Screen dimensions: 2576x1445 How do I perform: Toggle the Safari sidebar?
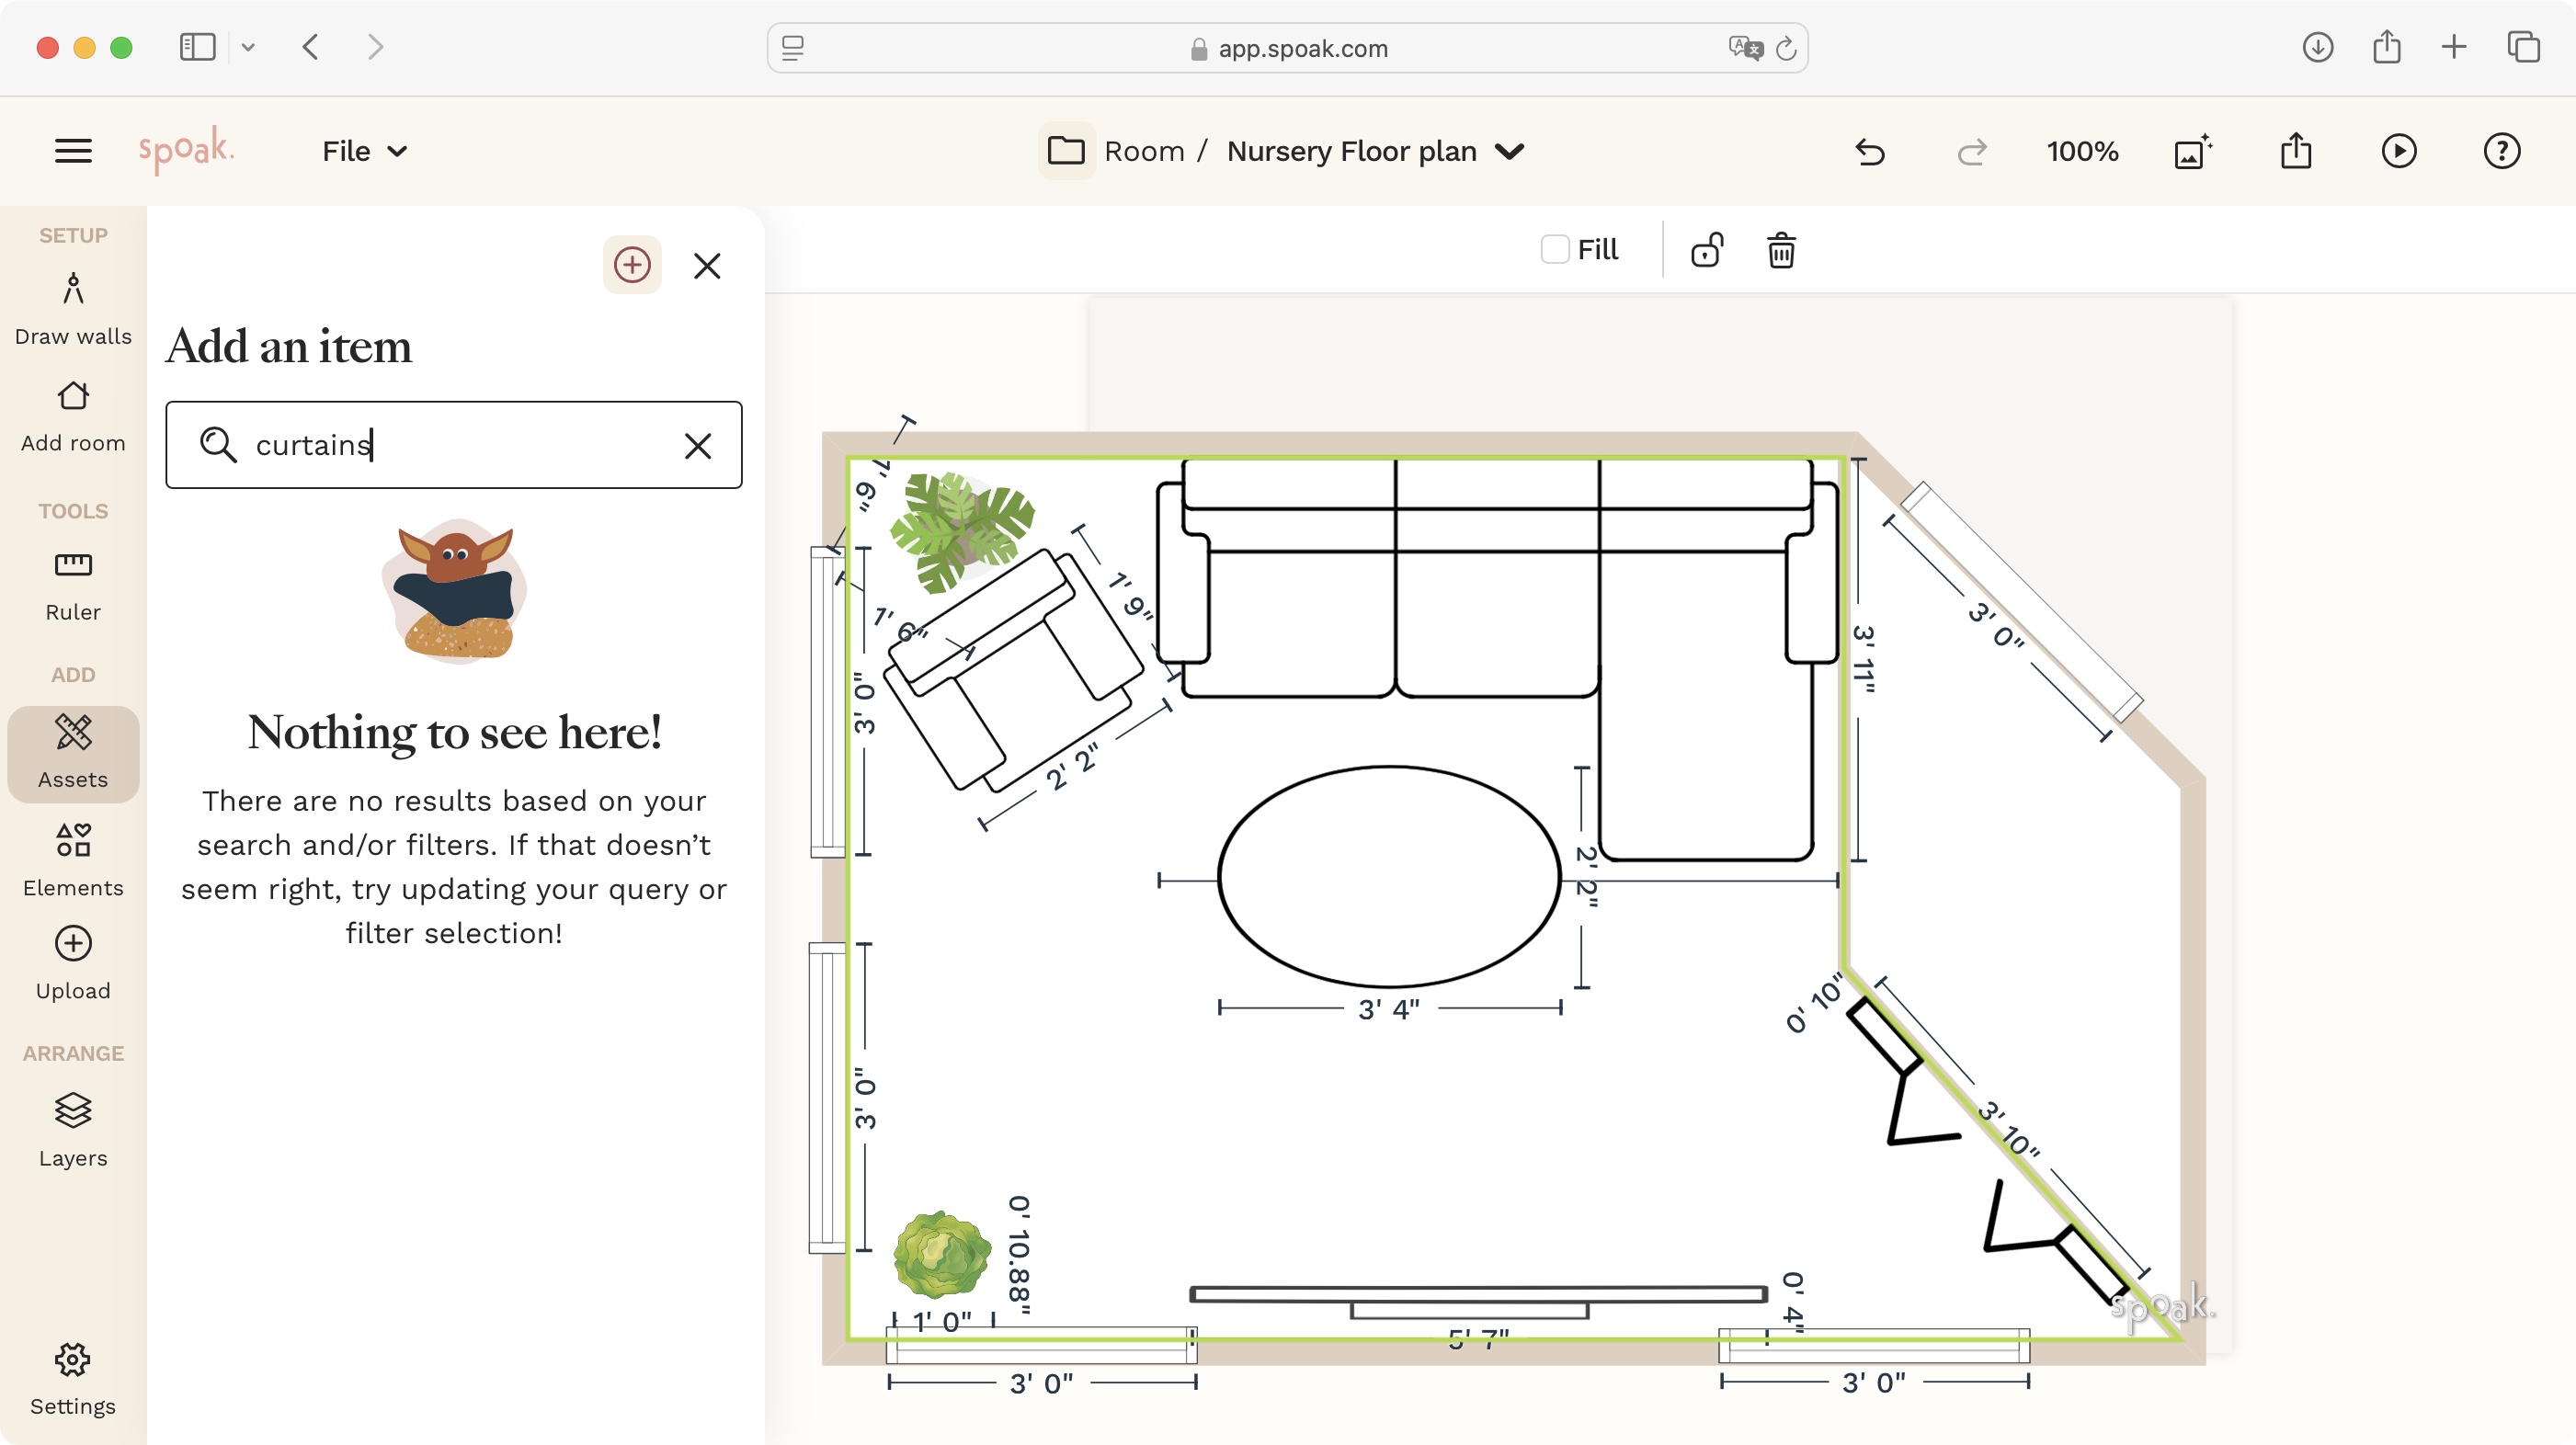(x=197, y=47)
